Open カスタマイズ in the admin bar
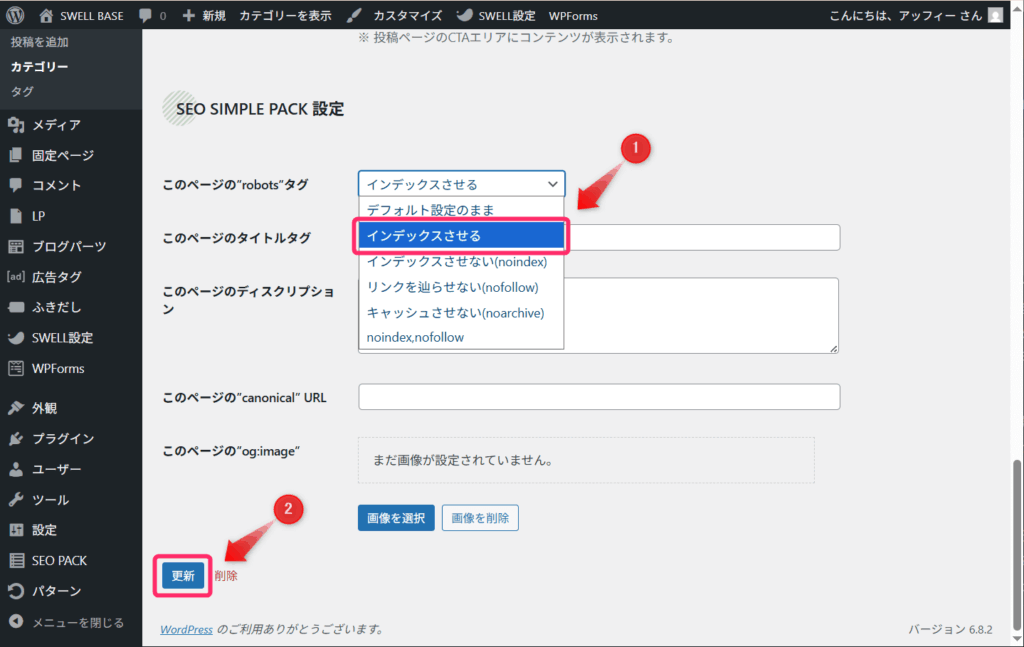1024x647 pixels. coord(408,16)
